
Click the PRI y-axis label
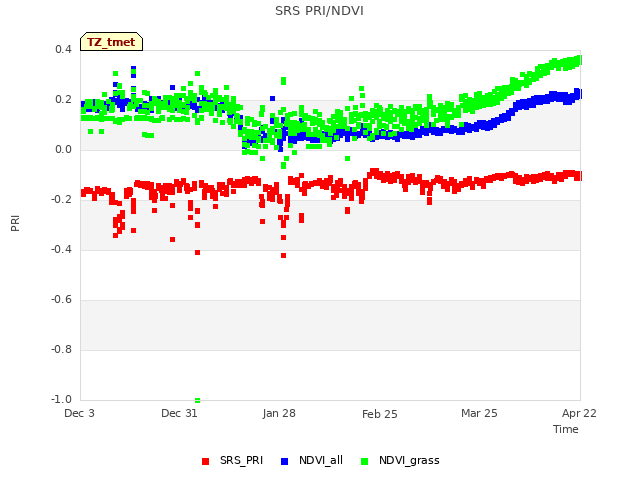point(15,223)
